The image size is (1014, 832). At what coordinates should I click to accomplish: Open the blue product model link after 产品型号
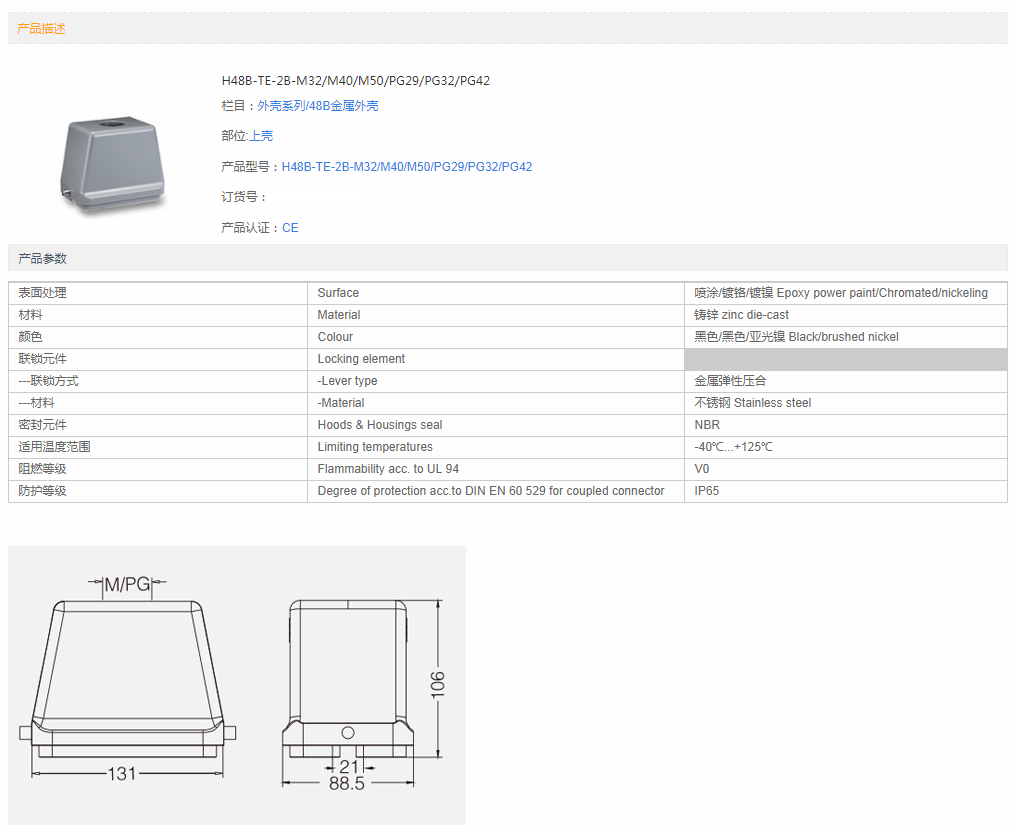click(407, 167)
